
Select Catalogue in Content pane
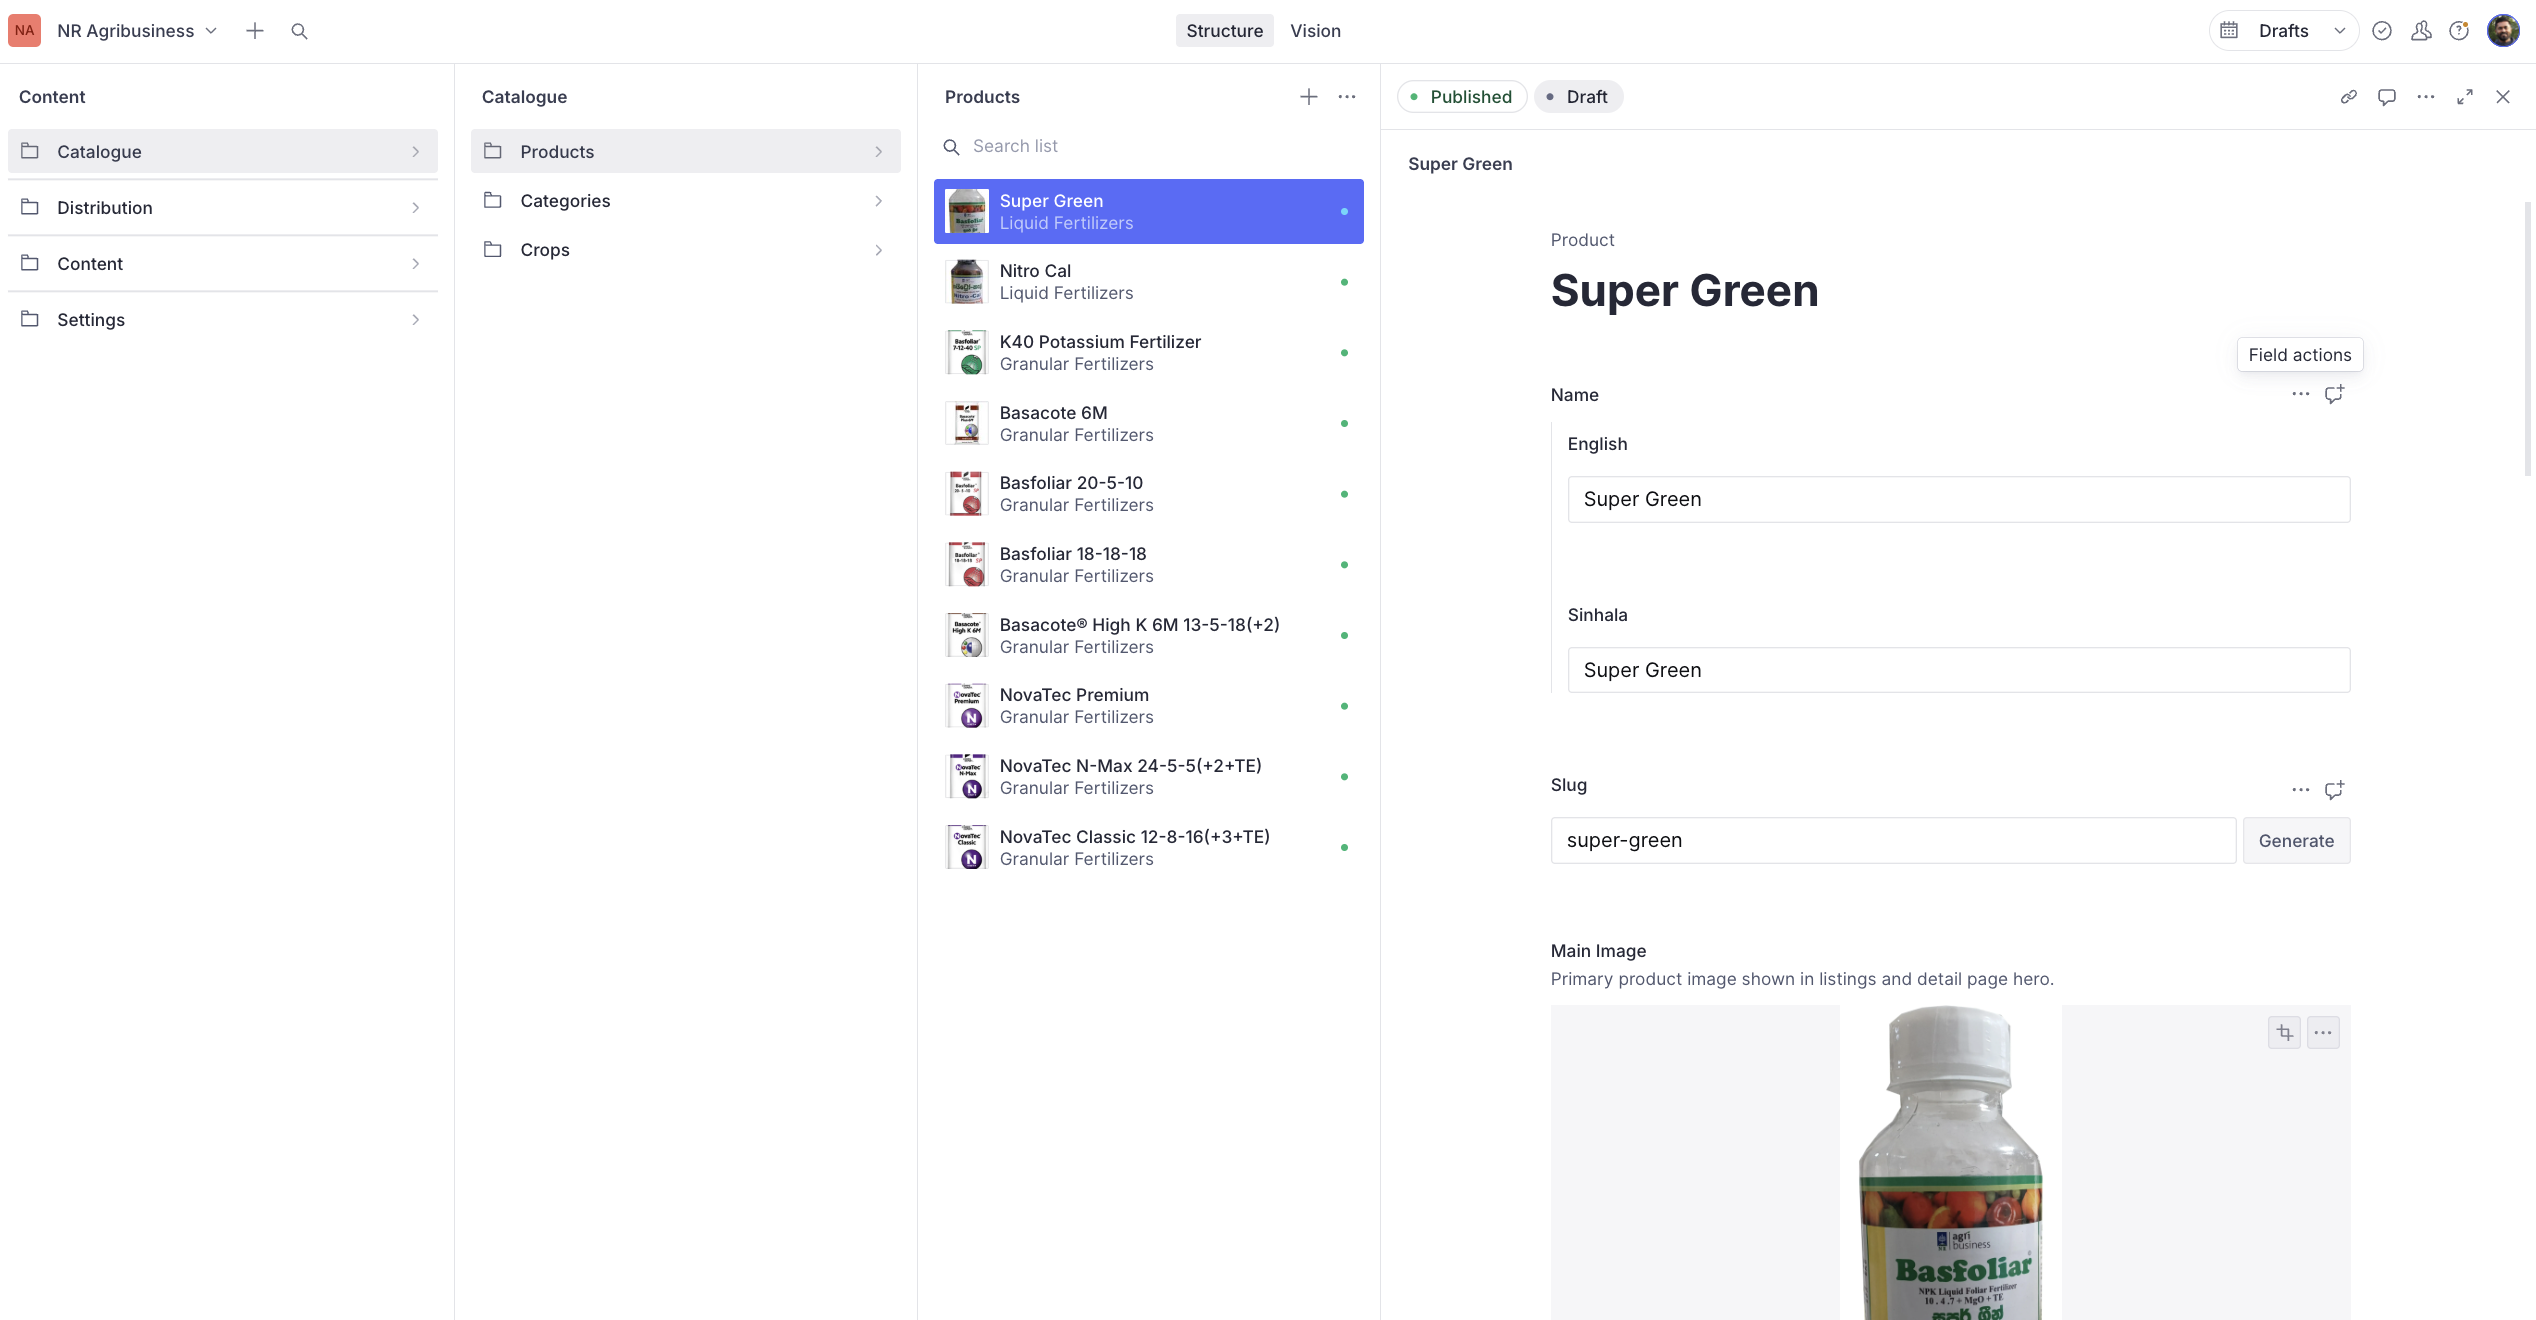click(223, 151)
